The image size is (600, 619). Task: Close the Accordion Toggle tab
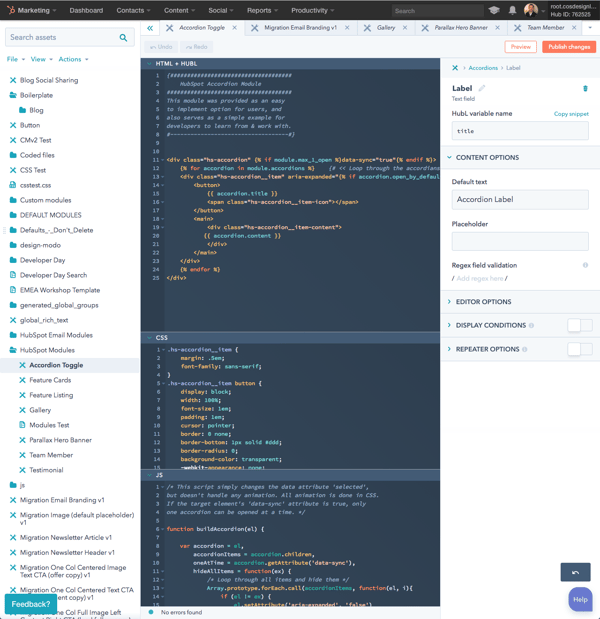(x=235, y=28)
